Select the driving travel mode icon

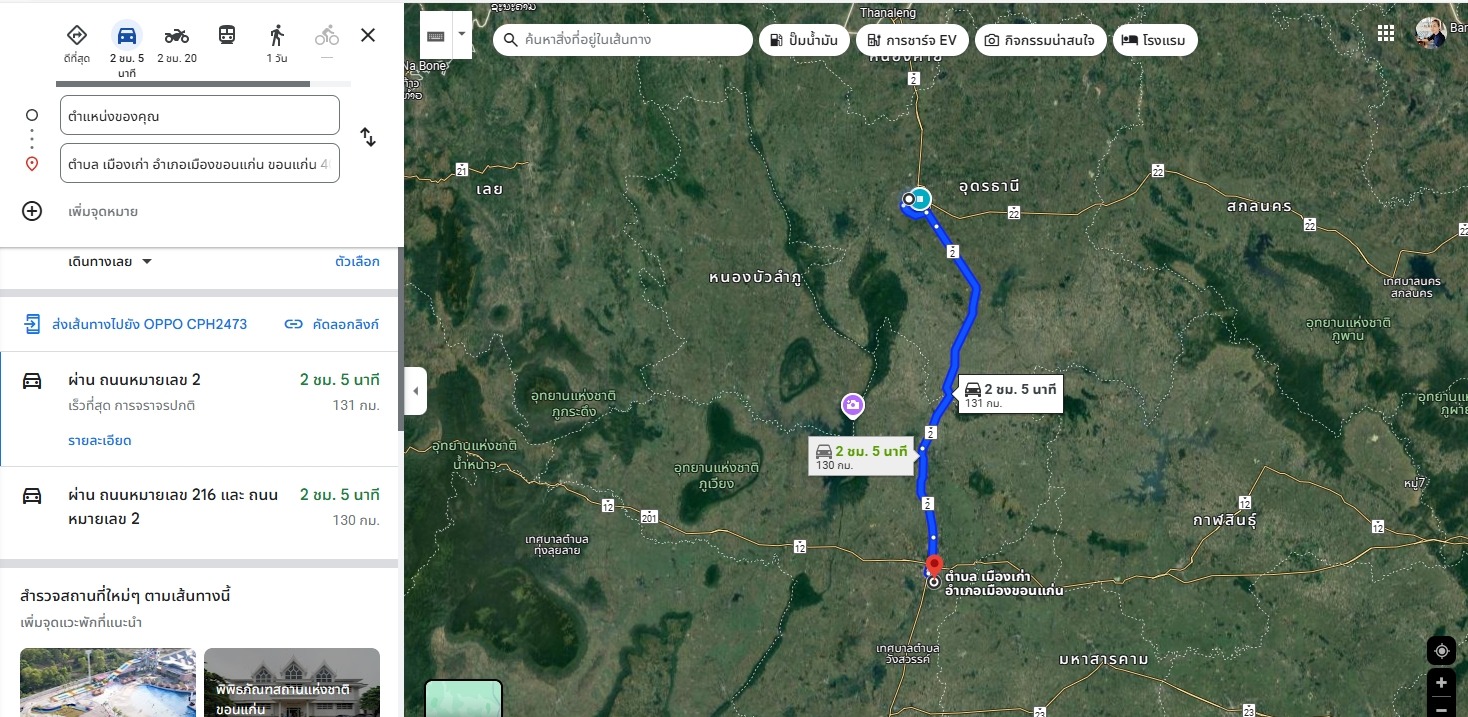pyautogui.click(x=127, y=36)
